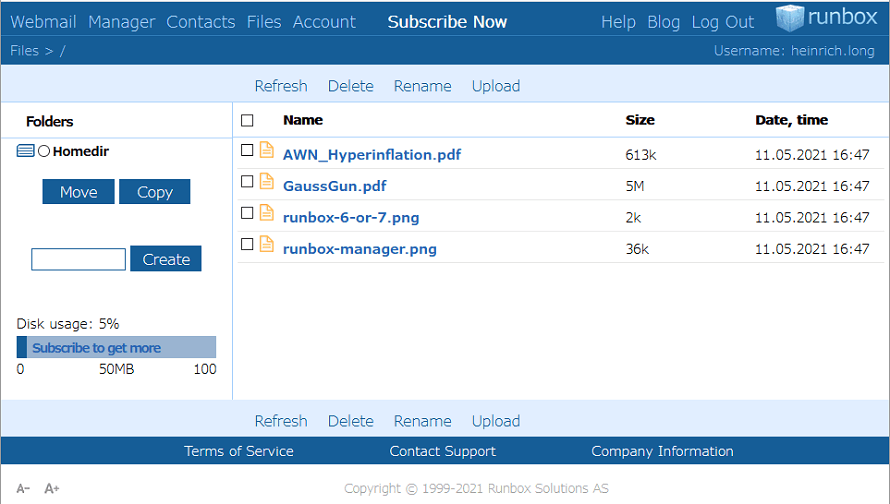The width and height of the screenshot is (890, 504).
Task: Log Out of the account
Action: [723, 22]
